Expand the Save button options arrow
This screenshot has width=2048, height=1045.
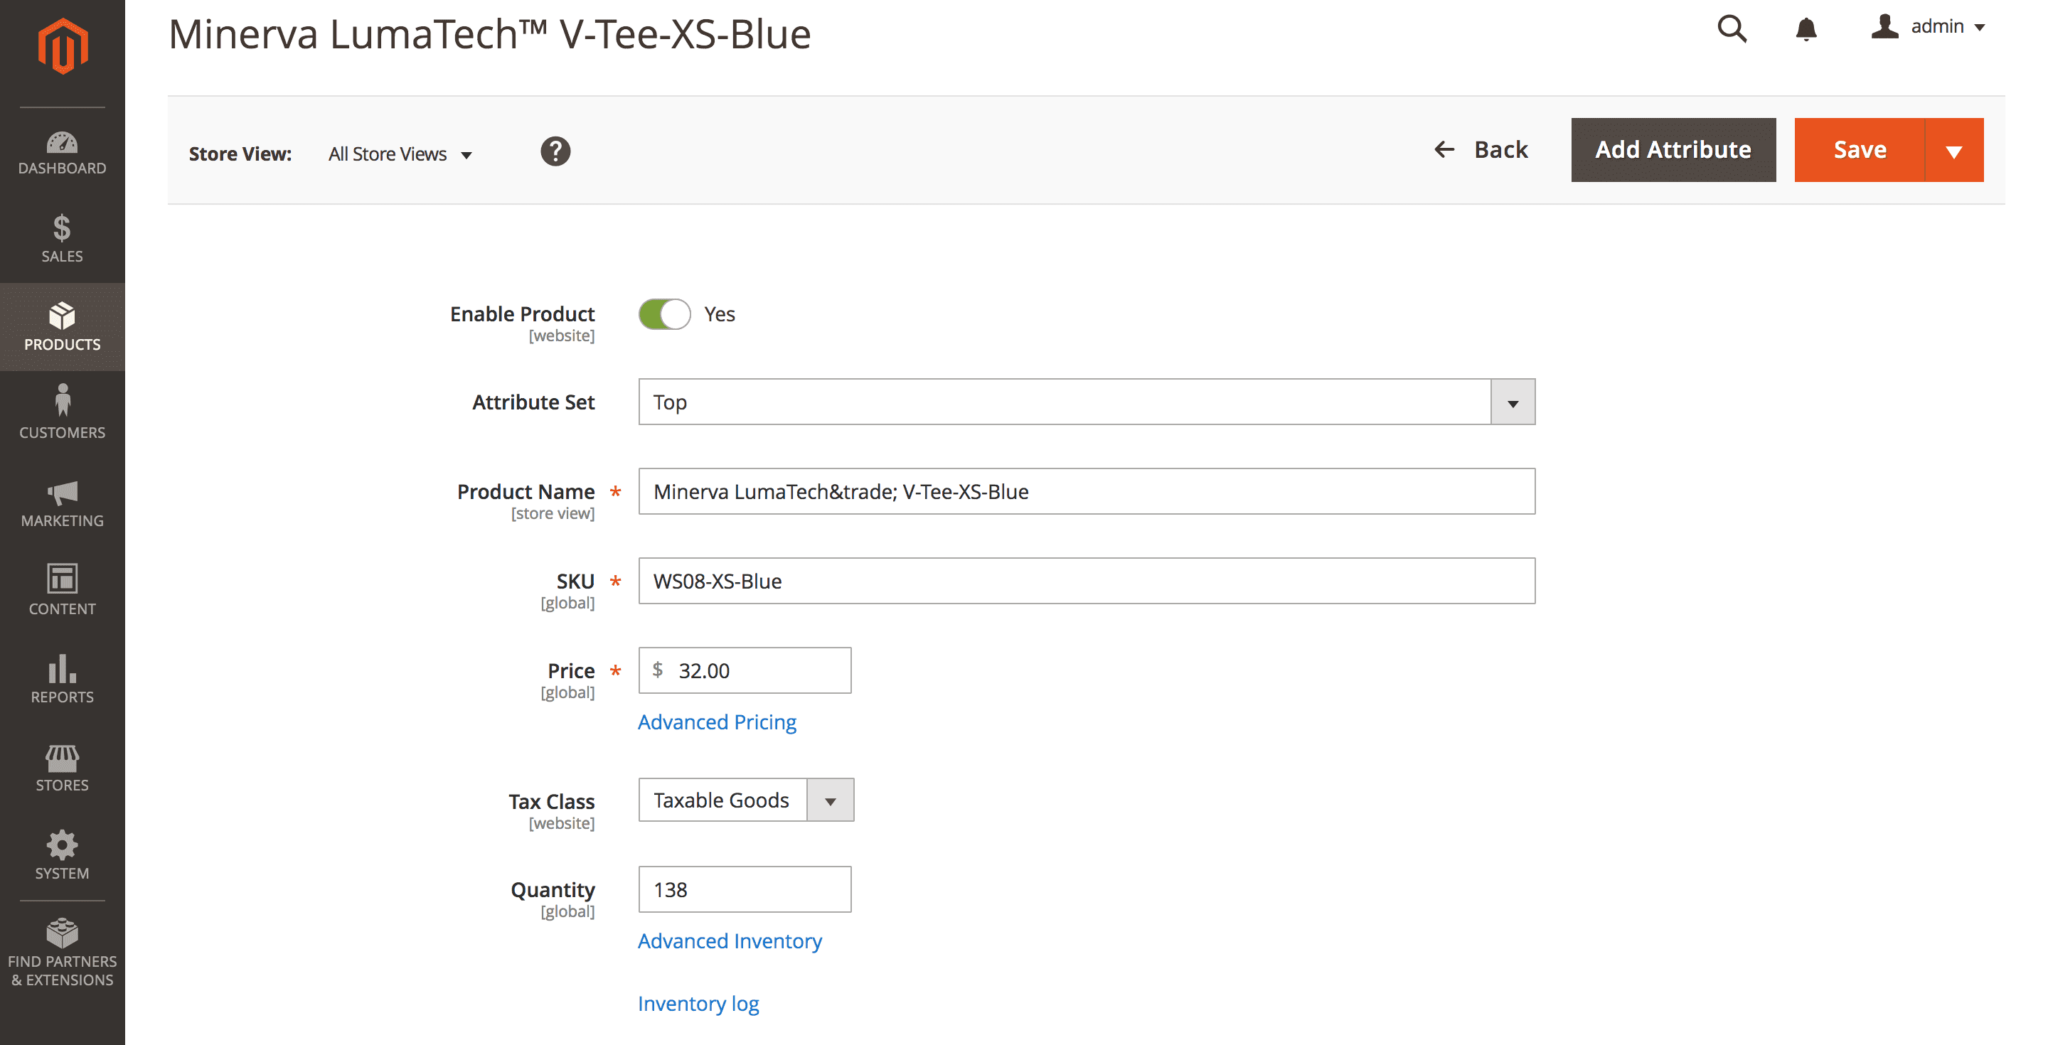click(x=1953, y=151)
